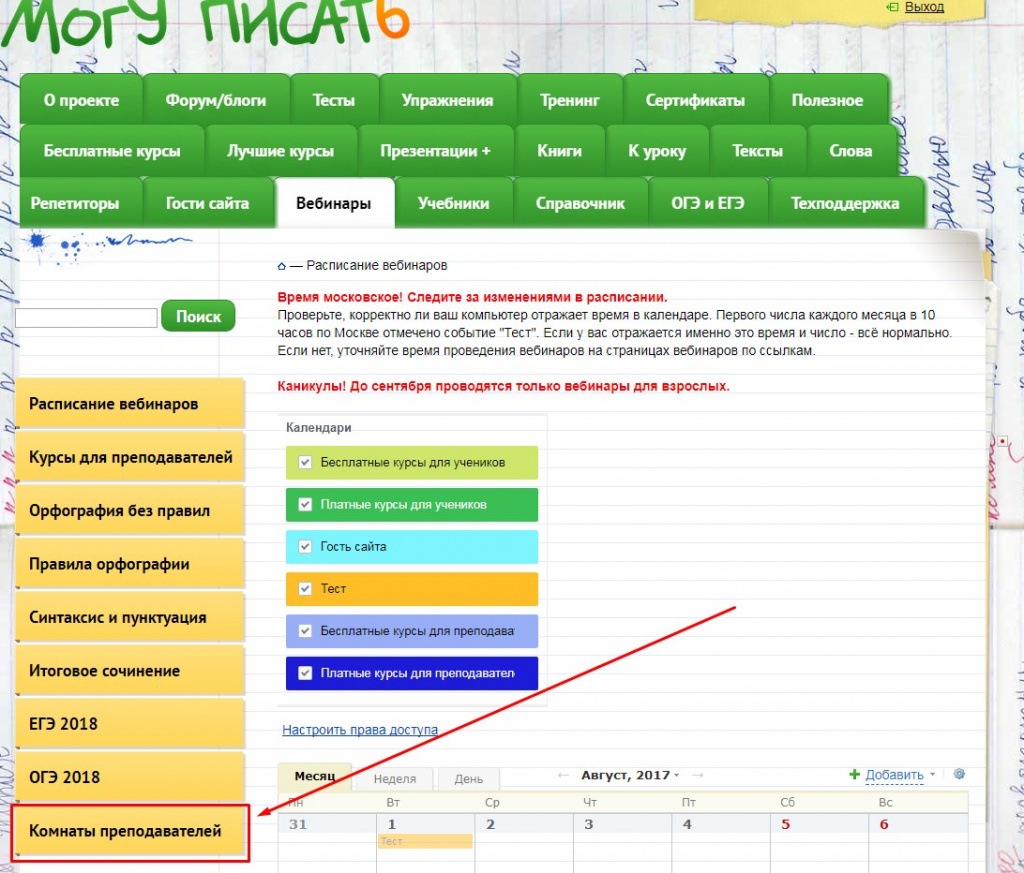The image size is (1024, 873).
Task: Uncheck the Тест calendar checkbox
Action: (305, 589)
